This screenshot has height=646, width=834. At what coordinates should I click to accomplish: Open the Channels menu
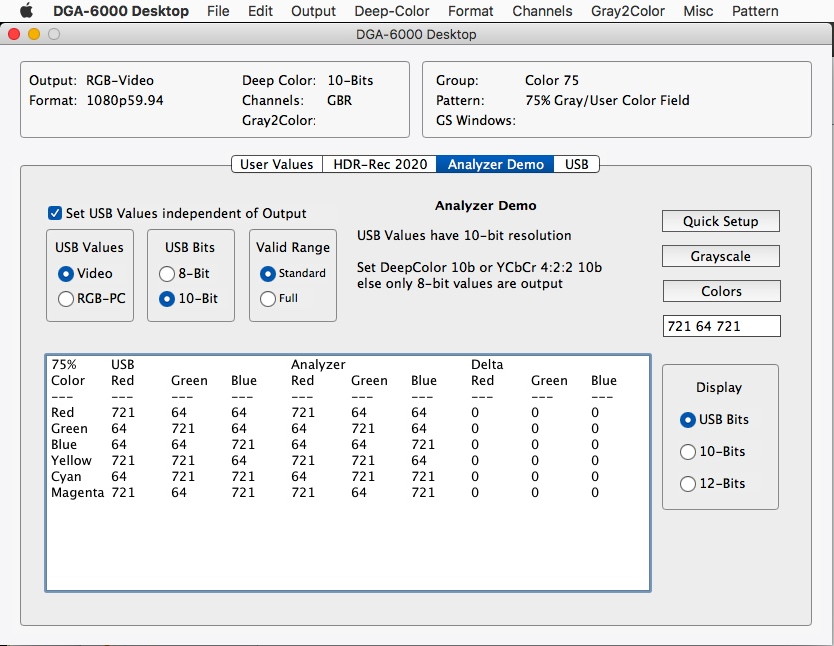(542, 11)
